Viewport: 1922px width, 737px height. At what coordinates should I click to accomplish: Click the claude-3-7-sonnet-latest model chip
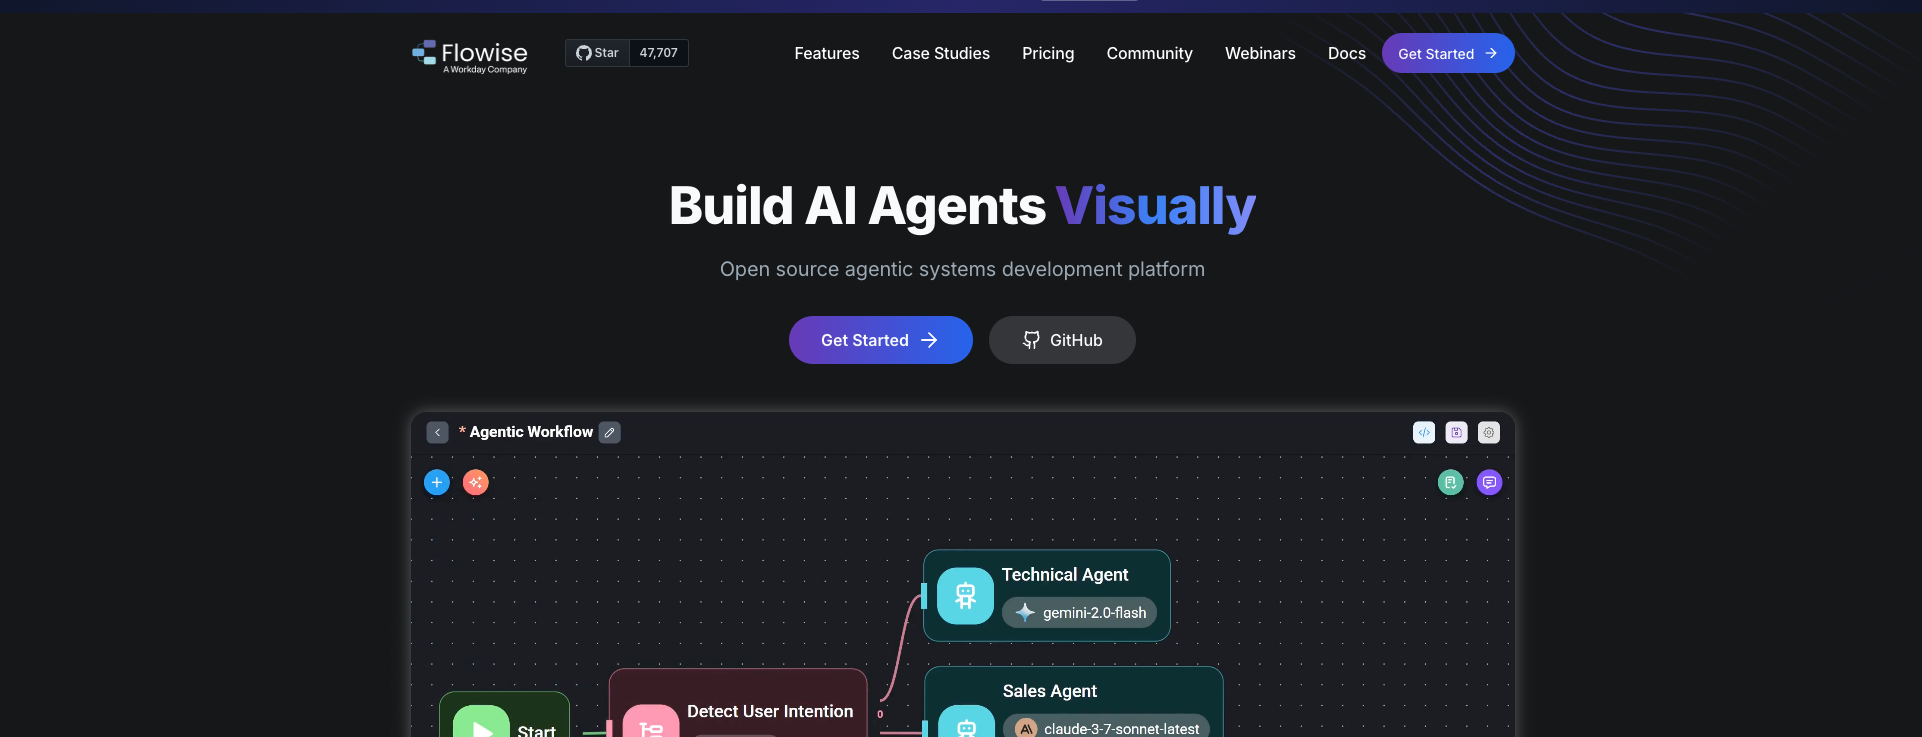[1107, 727]
